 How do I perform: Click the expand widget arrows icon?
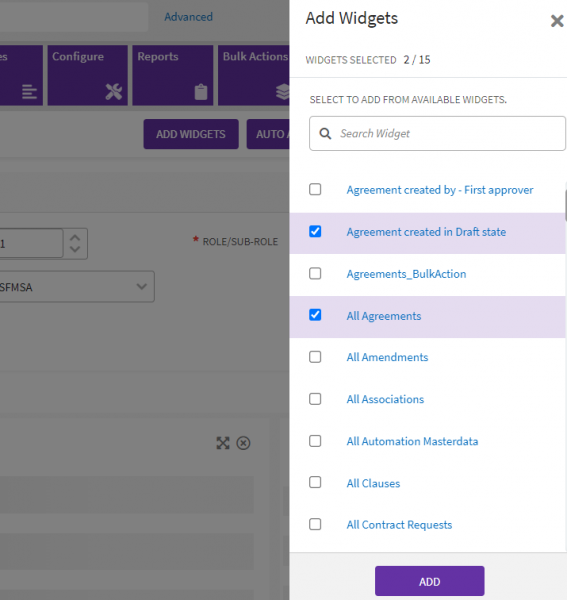coord(223,443)
